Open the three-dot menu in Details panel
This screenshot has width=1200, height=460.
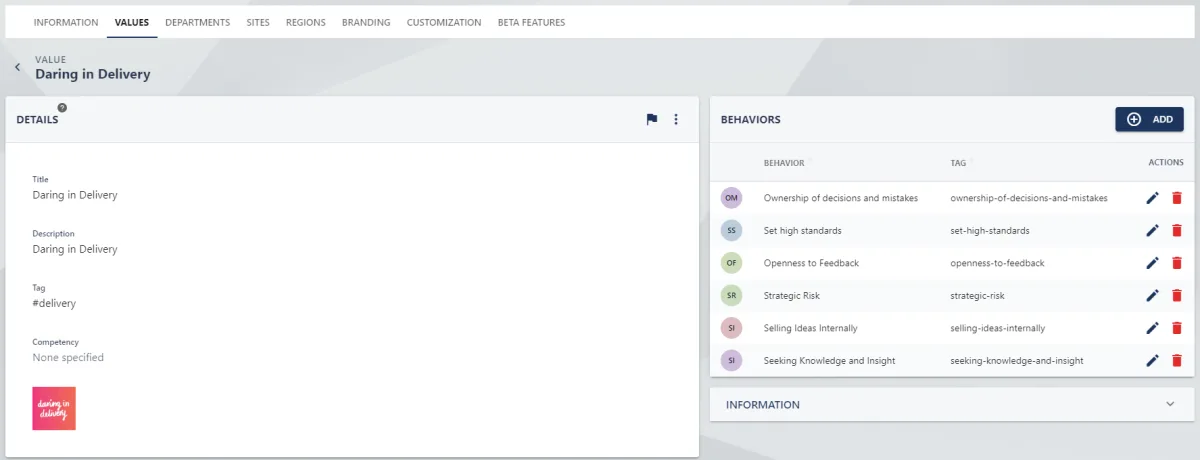676,120
